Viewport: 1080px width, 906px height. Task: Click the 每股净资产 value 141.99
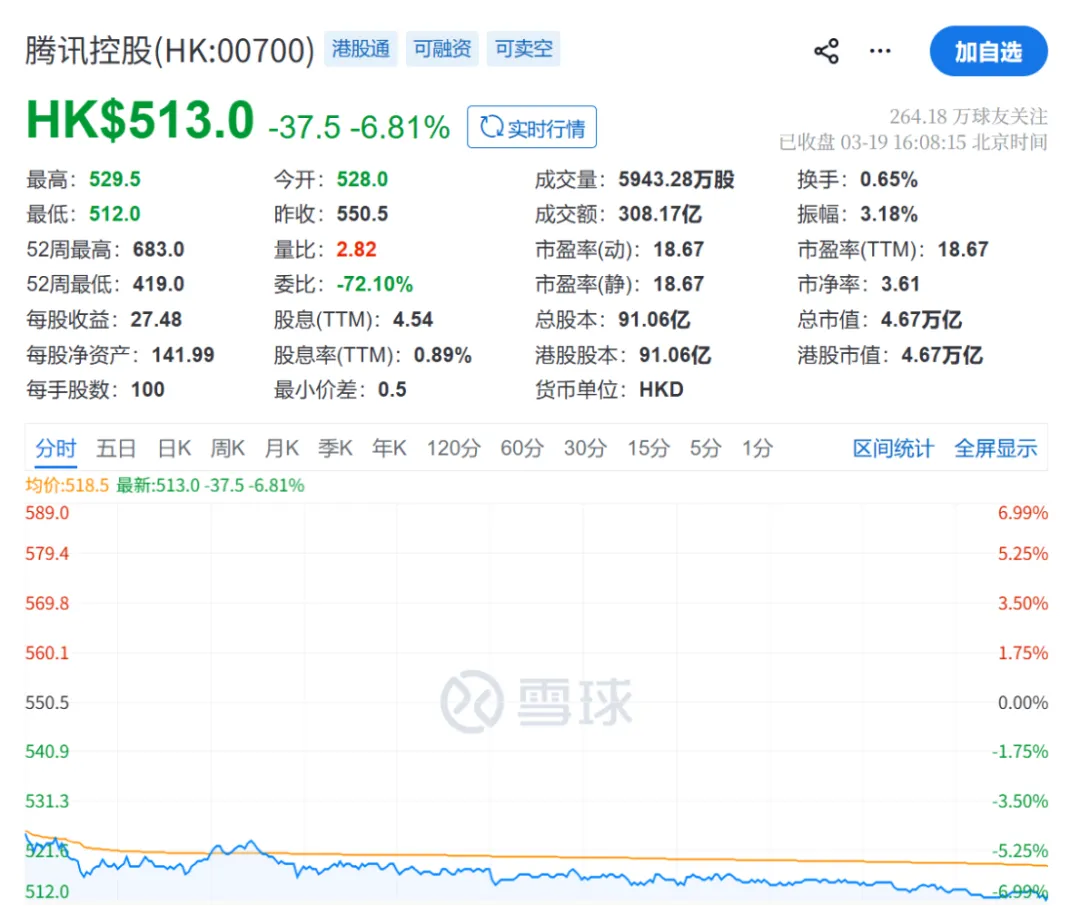click(183, 355)
